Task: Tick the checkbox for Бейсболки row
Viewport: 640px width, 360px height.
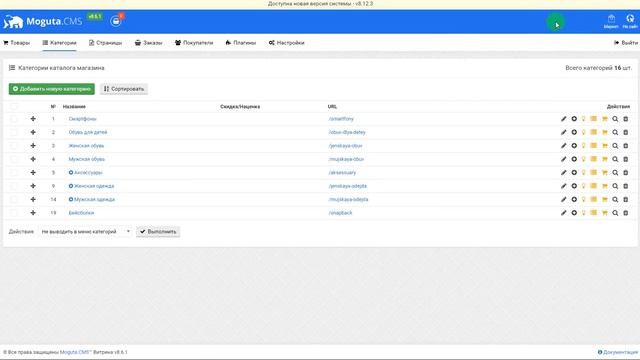Action: click(14, 213)
